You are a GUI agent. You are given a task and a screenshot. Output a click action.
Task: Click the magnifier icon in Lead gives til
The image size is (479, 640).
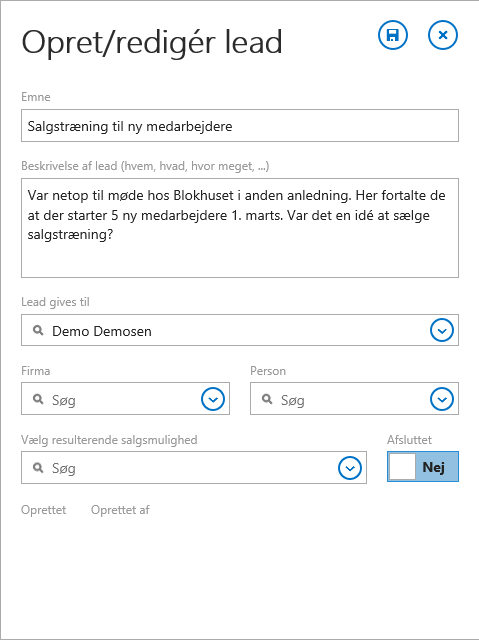pos(38,330)
